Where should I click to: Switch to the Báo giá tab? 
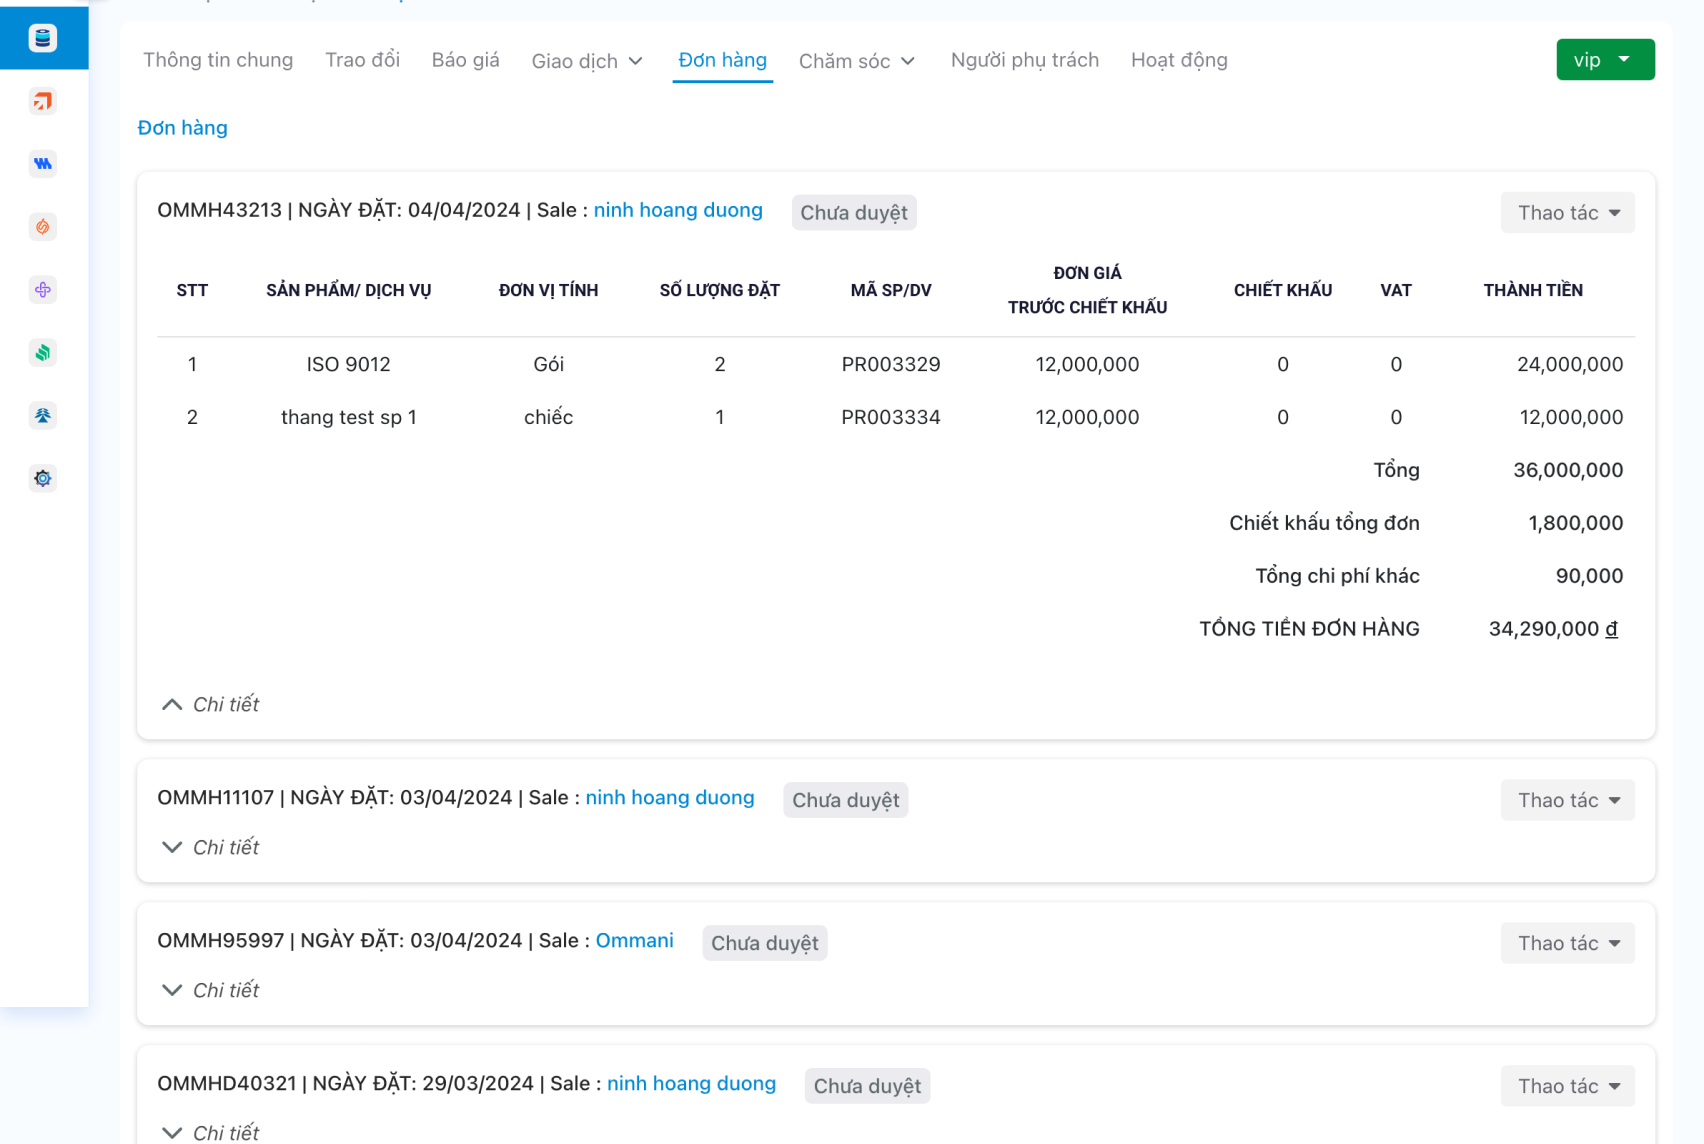(465, 60)
